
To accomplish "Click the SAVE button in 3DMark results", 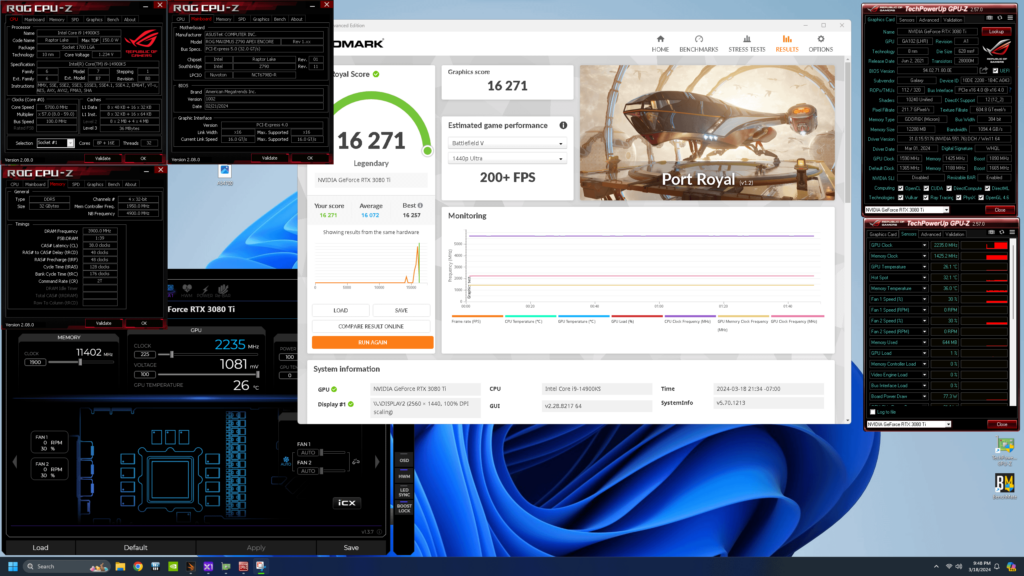I will 401,311.
